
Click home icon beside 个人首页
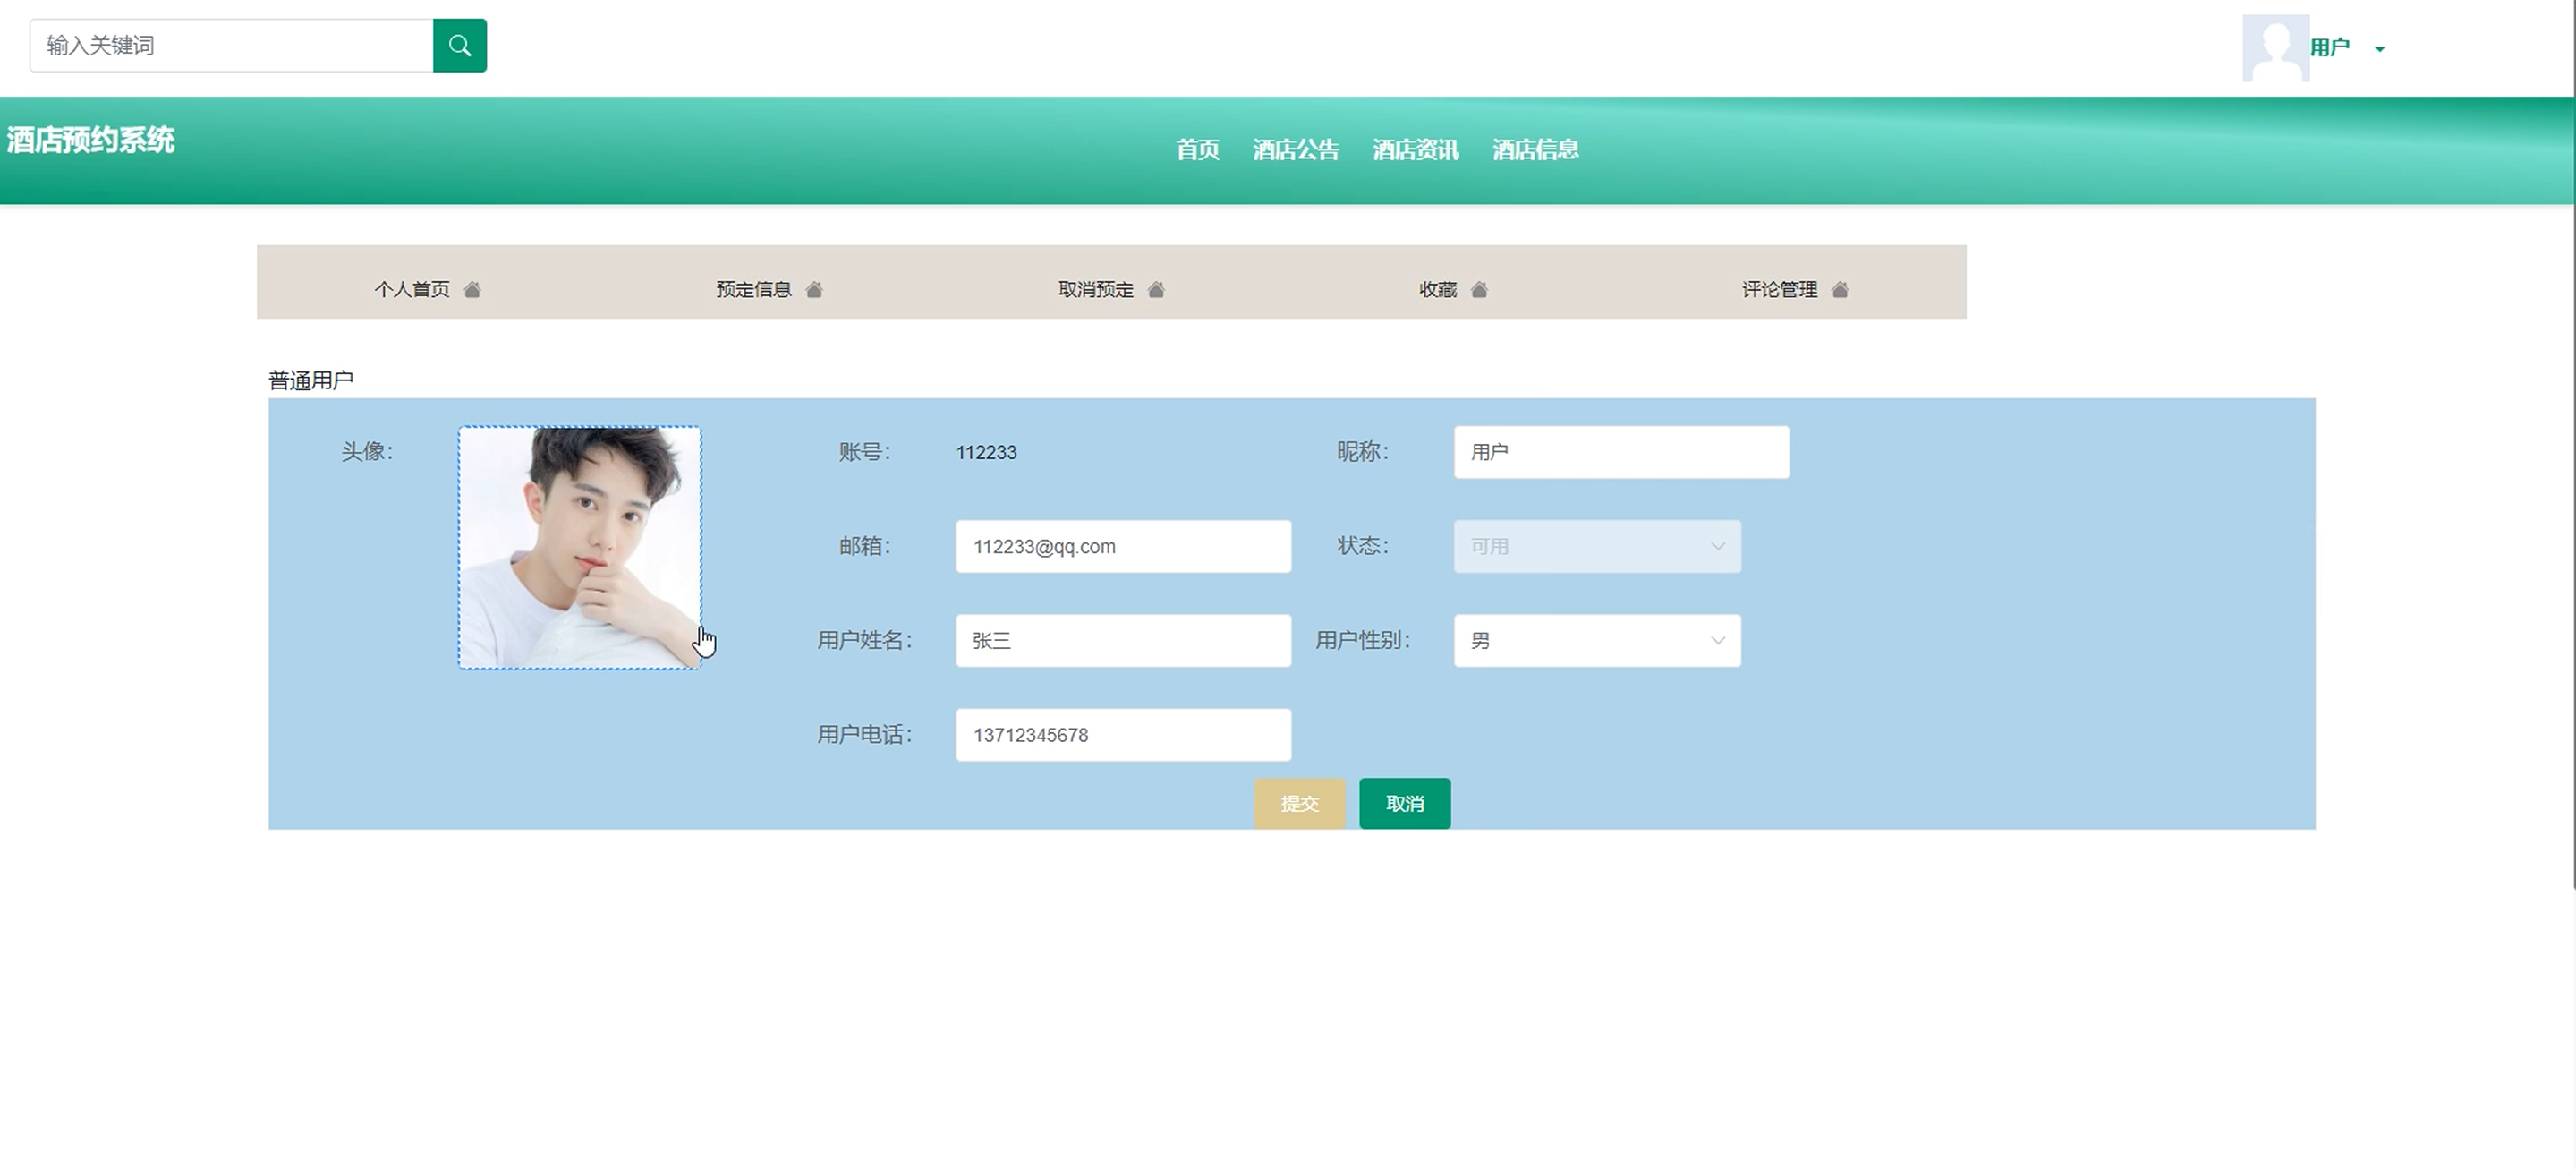[x=472, y=290]
